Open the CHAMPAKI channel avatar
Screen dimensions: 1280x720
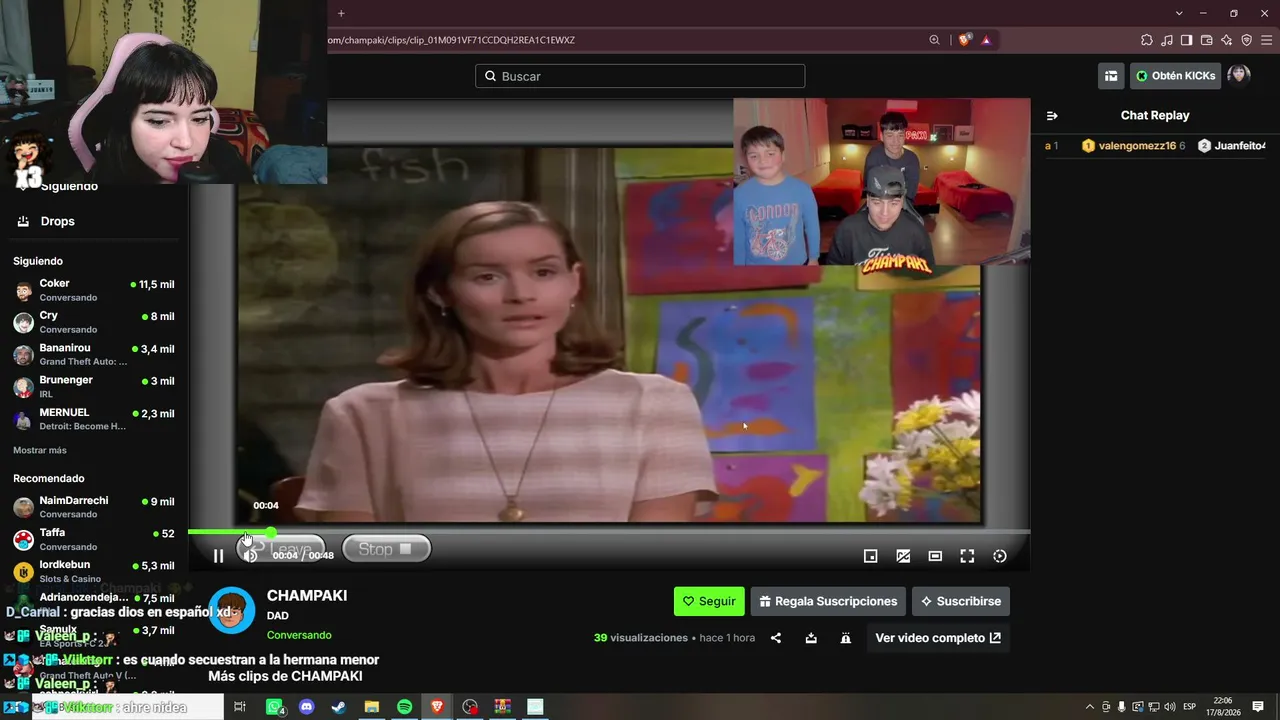(x=232, y=610)
